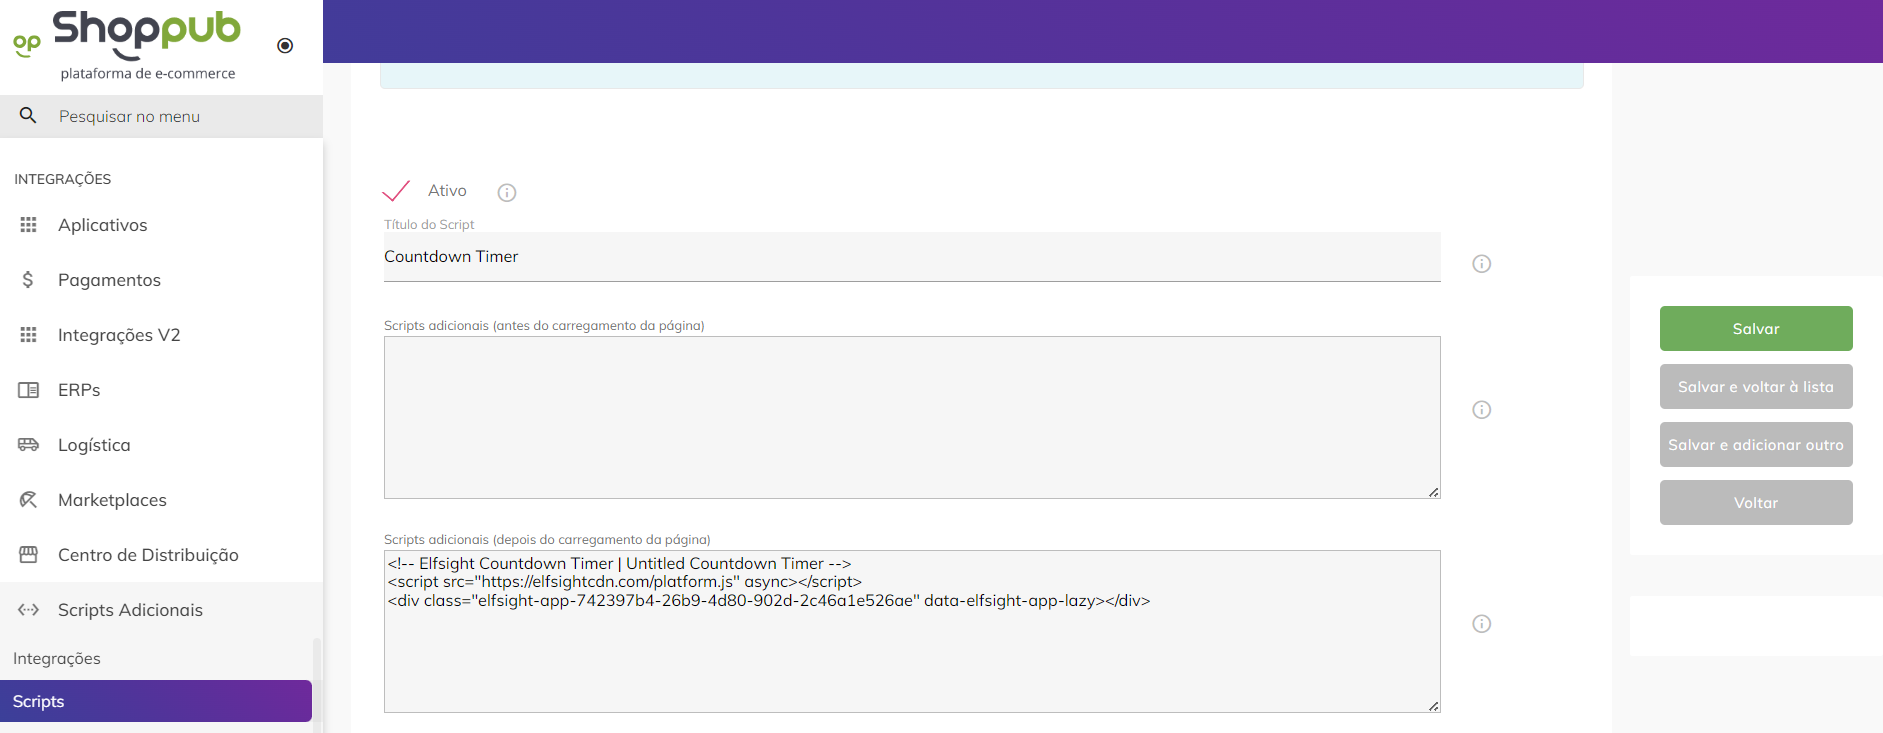Click the Logística truck icon
Viewport: 1883px width, 733px height.
[28, 445]
